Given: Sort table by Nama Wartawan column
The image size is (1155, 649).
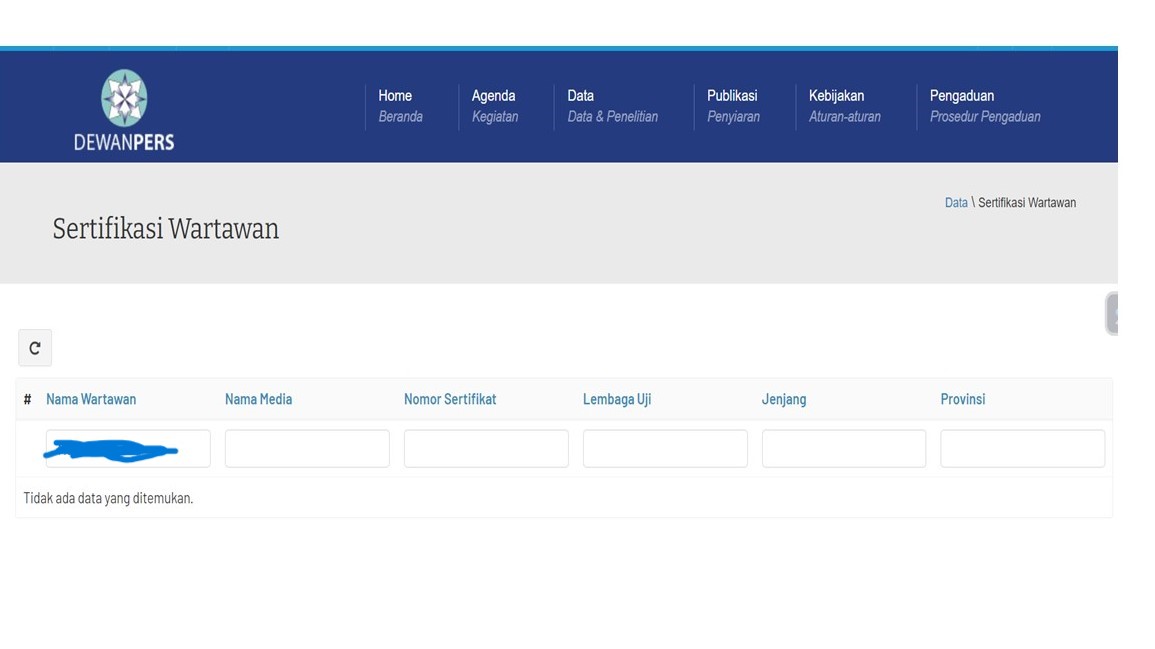Looking at the screenshot, I should 91,399.
